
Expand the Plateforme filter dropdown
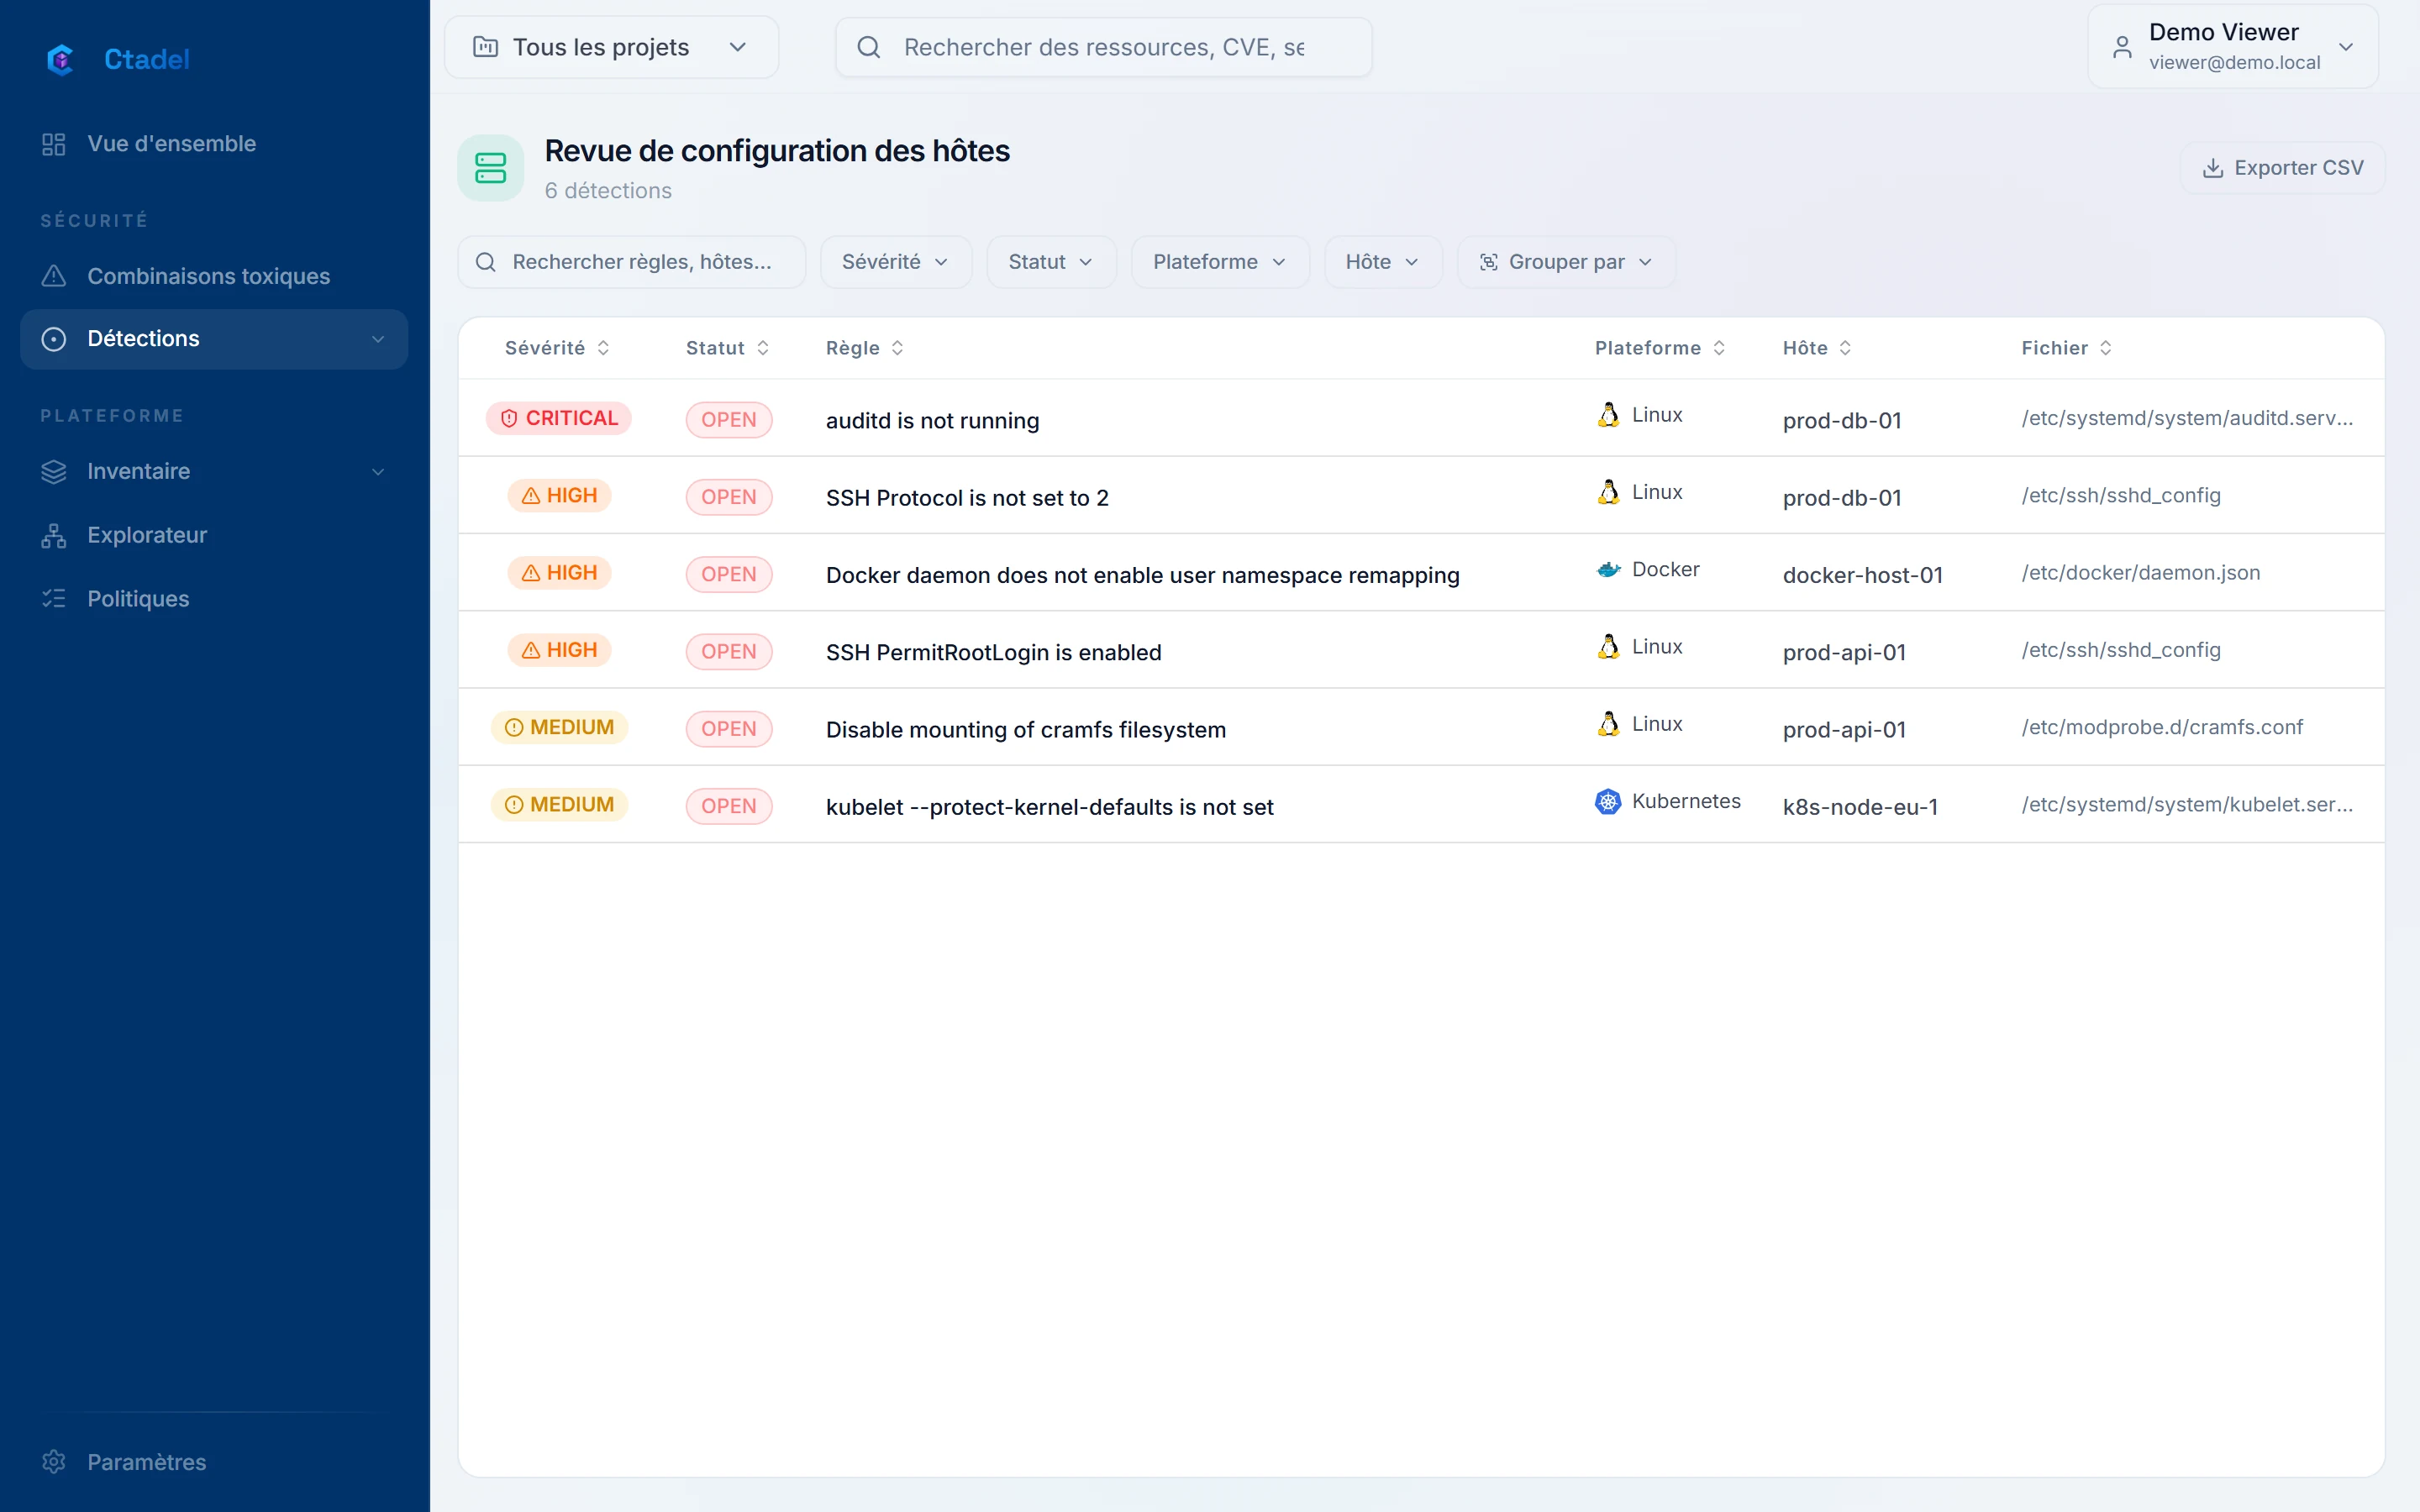(x=1219, y=262)
